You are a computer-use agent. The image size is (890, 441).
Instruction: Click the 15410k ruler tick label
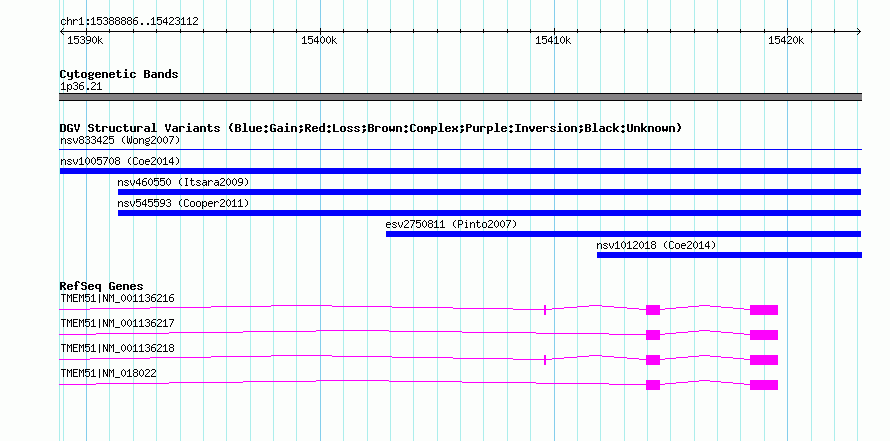pyautogui.click(x=553, y=40)
